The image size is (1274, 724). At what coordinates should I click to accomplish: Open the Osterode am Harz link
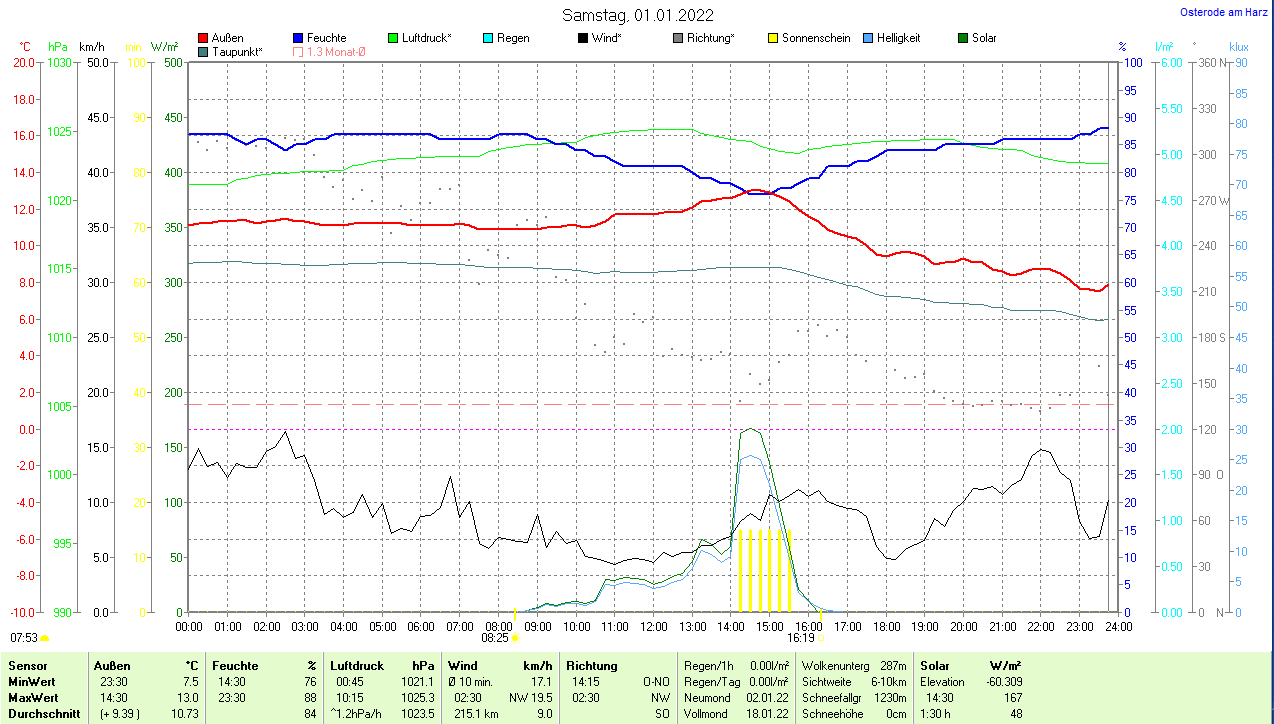coord(1225,12)
